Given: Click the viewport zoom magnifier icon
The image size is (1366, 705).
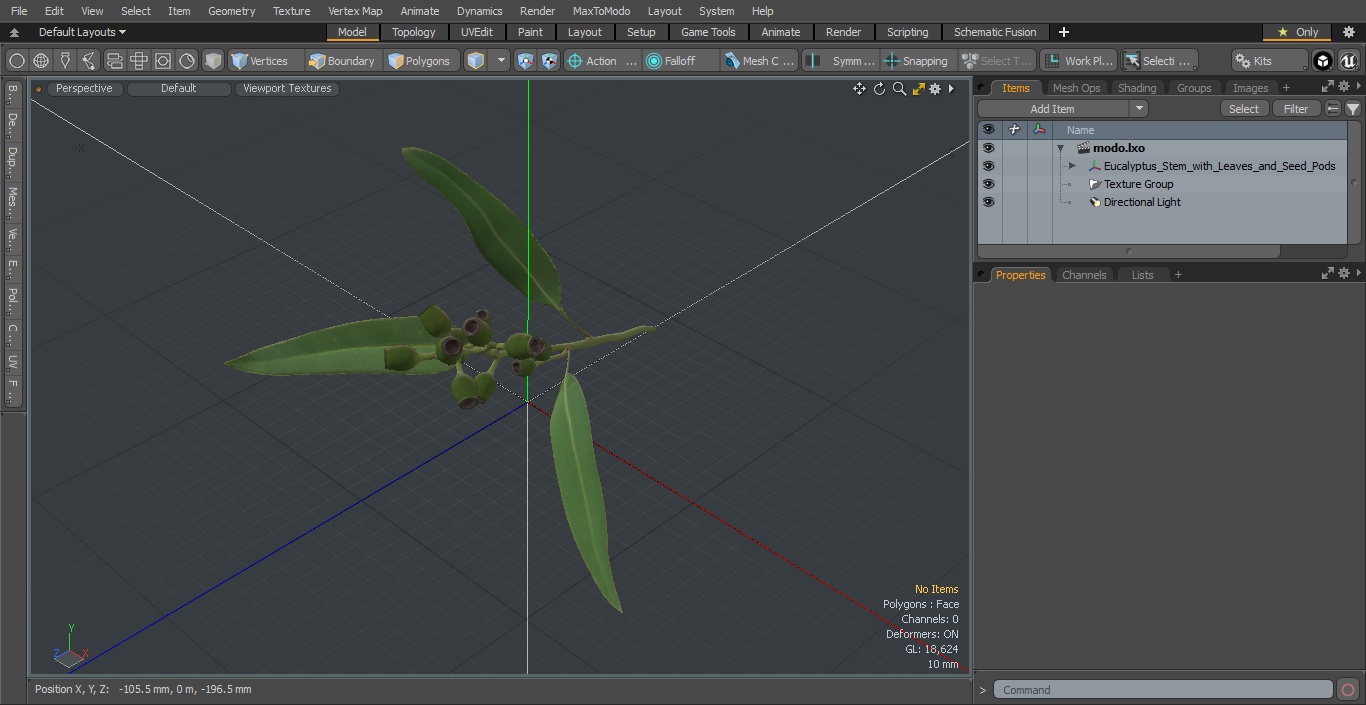Looking at the screenshot, I should tap(899, 89).
